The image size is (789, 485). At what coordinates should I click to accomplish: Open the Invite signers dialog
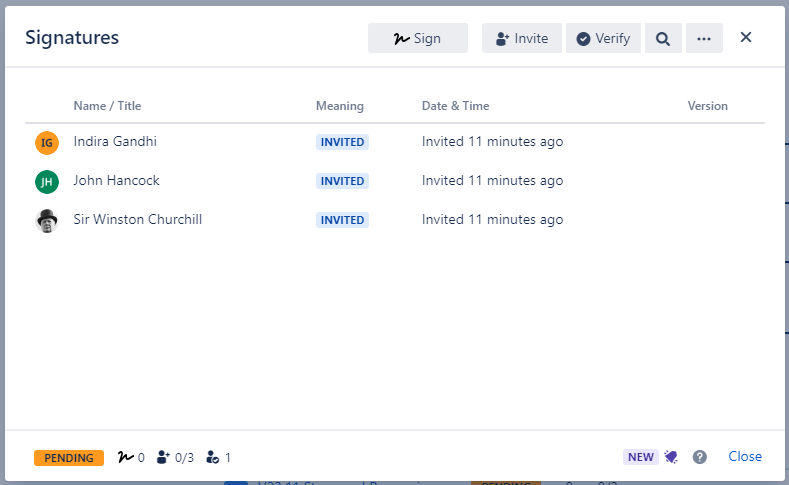521,38
